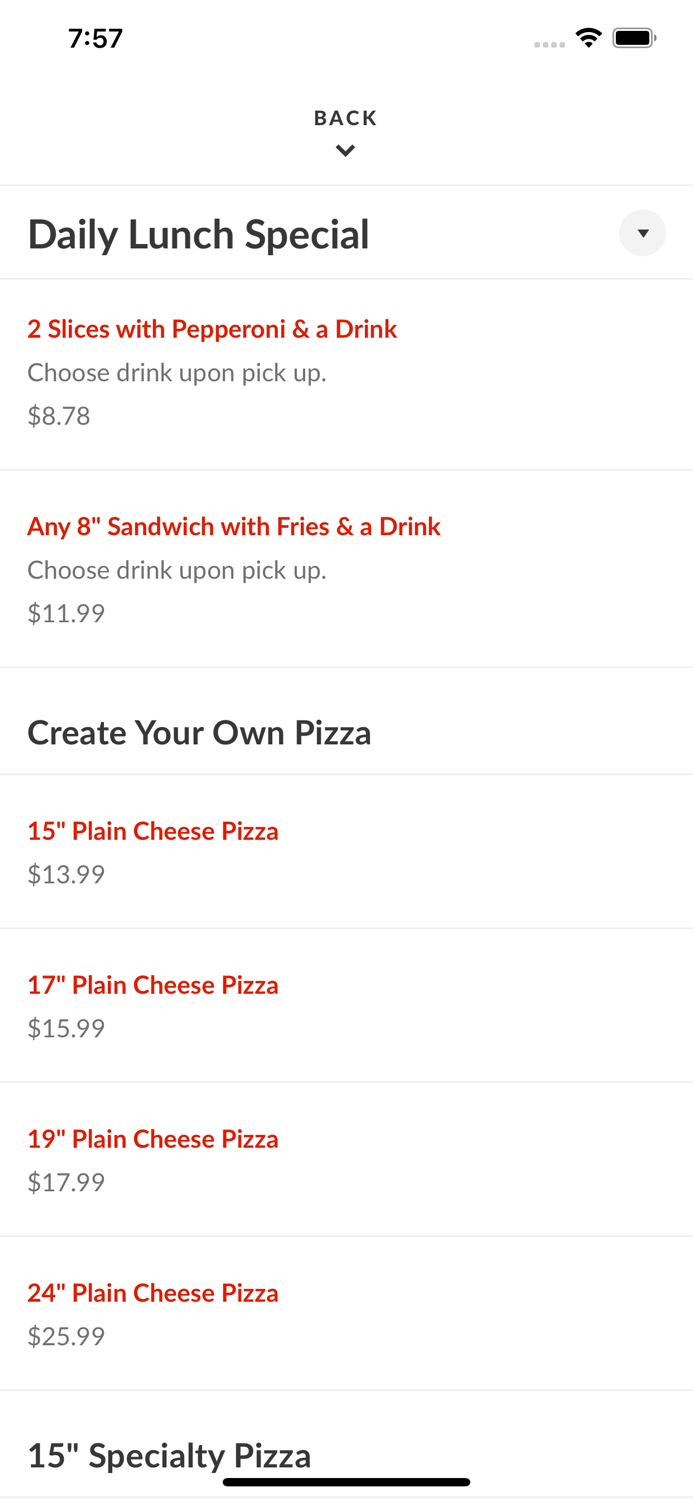693x1500 pixels.
Task: Tap the 24" Plain Cheese Pizza item
Action: pos(153,1293)
